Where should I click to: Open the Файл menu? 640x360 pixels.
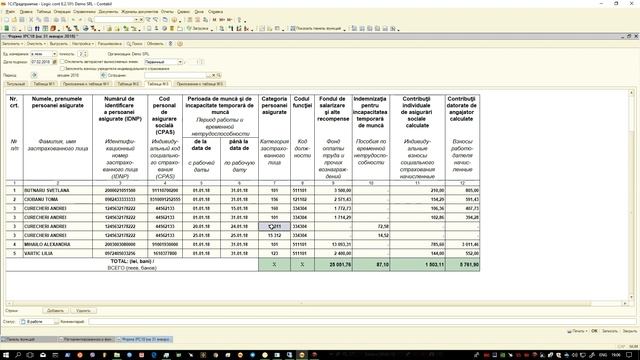(x=10, y=12)
